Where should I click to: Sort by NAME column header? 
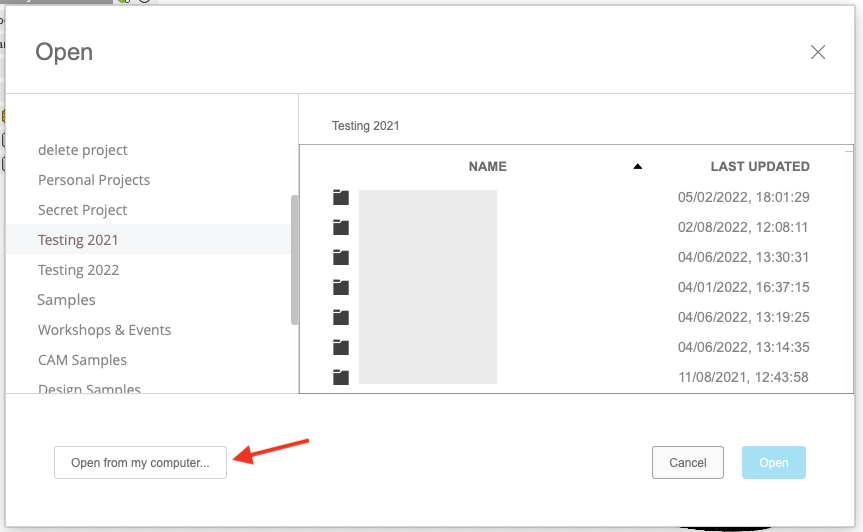[x=487, y=167]
